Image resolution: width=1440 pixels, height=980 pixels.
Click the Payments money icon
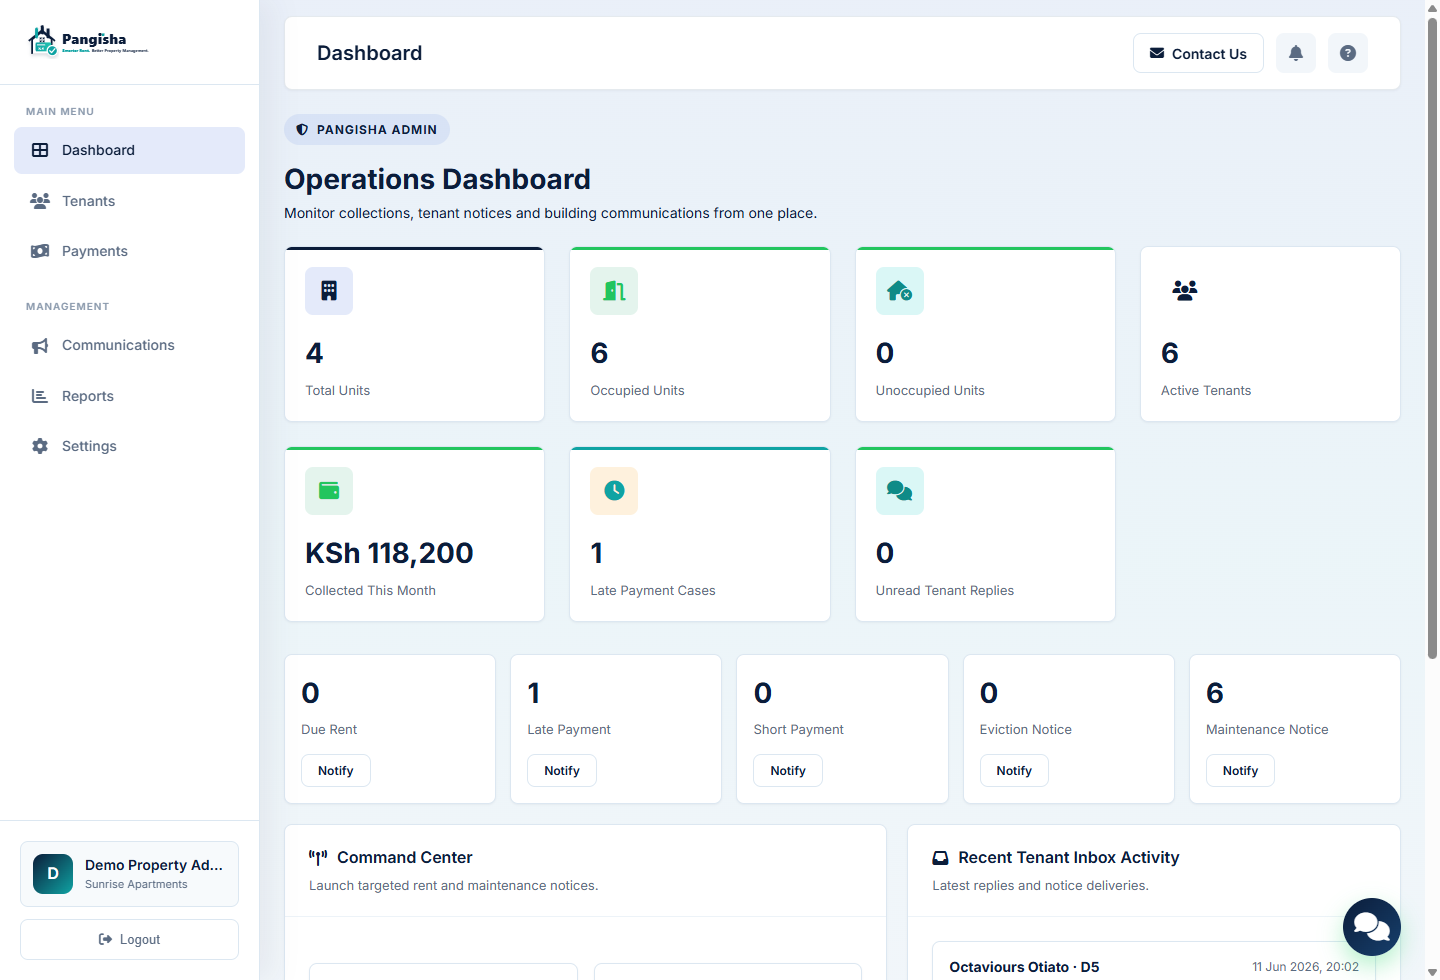tap(40, 251)
